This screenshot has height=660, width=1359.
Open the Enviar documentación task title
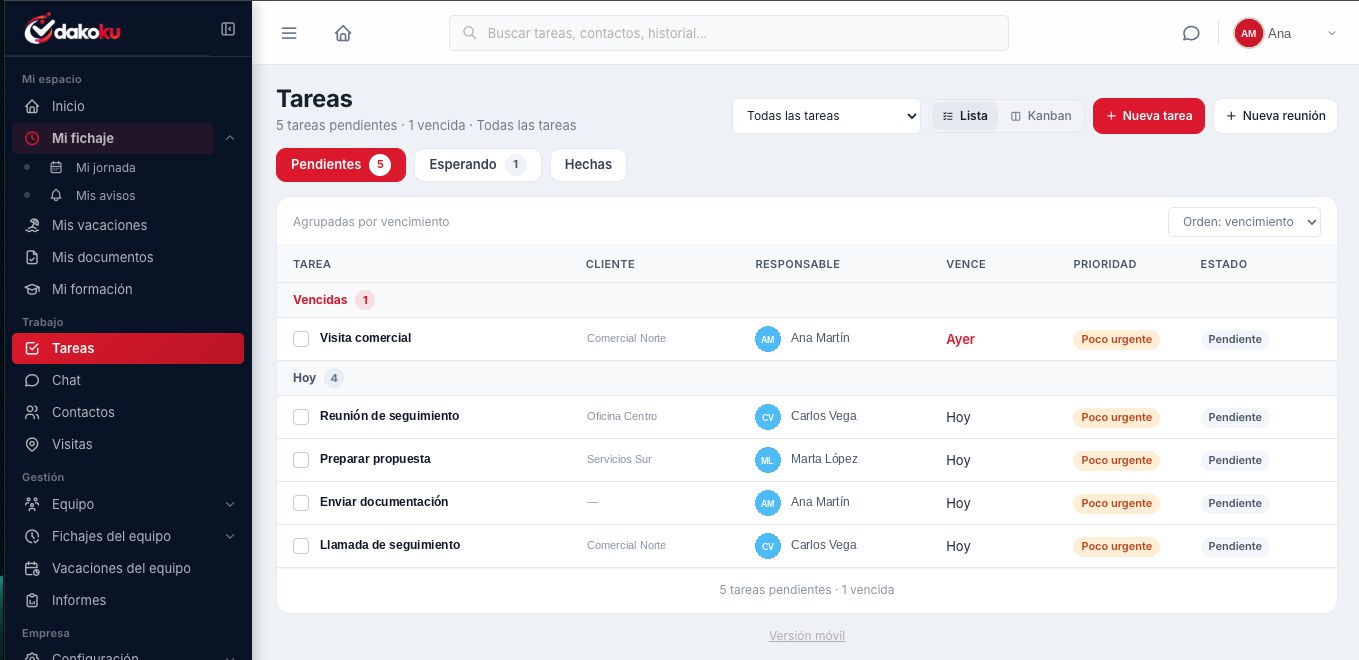(x=384, y=502)
